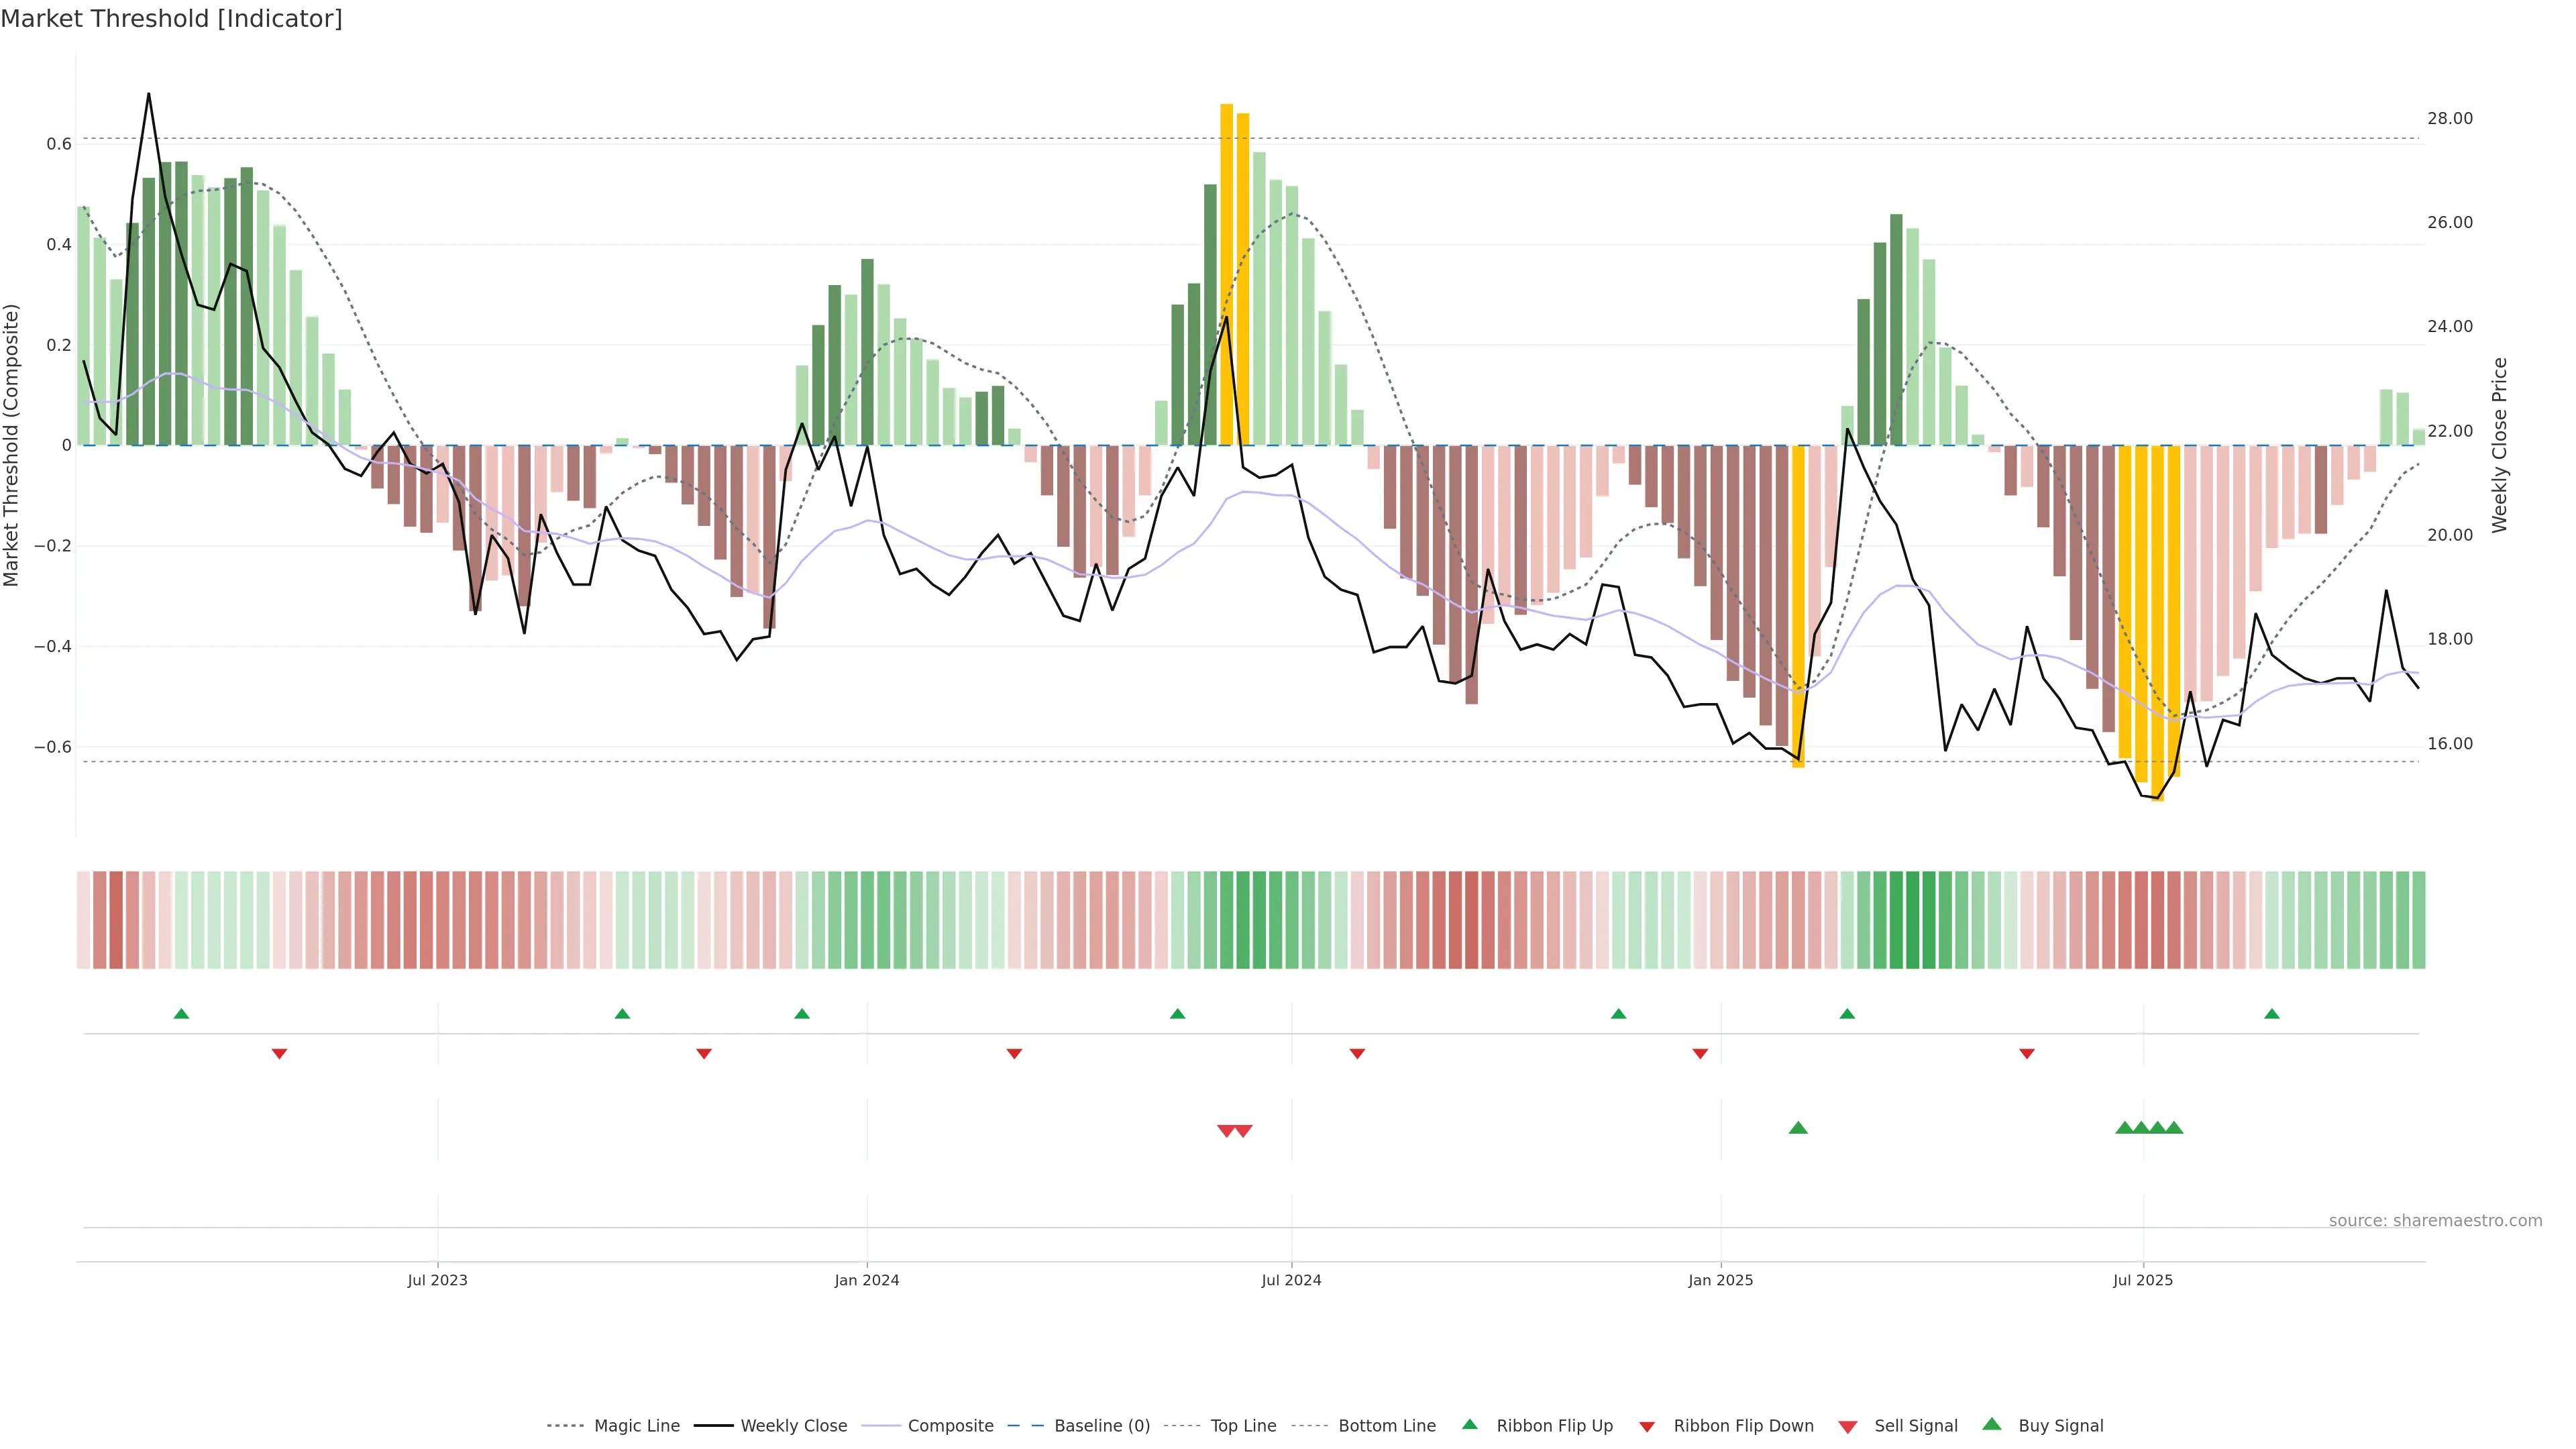Toggle the Composite legend entry
2576x1449 pixels.
[950, 1426]
